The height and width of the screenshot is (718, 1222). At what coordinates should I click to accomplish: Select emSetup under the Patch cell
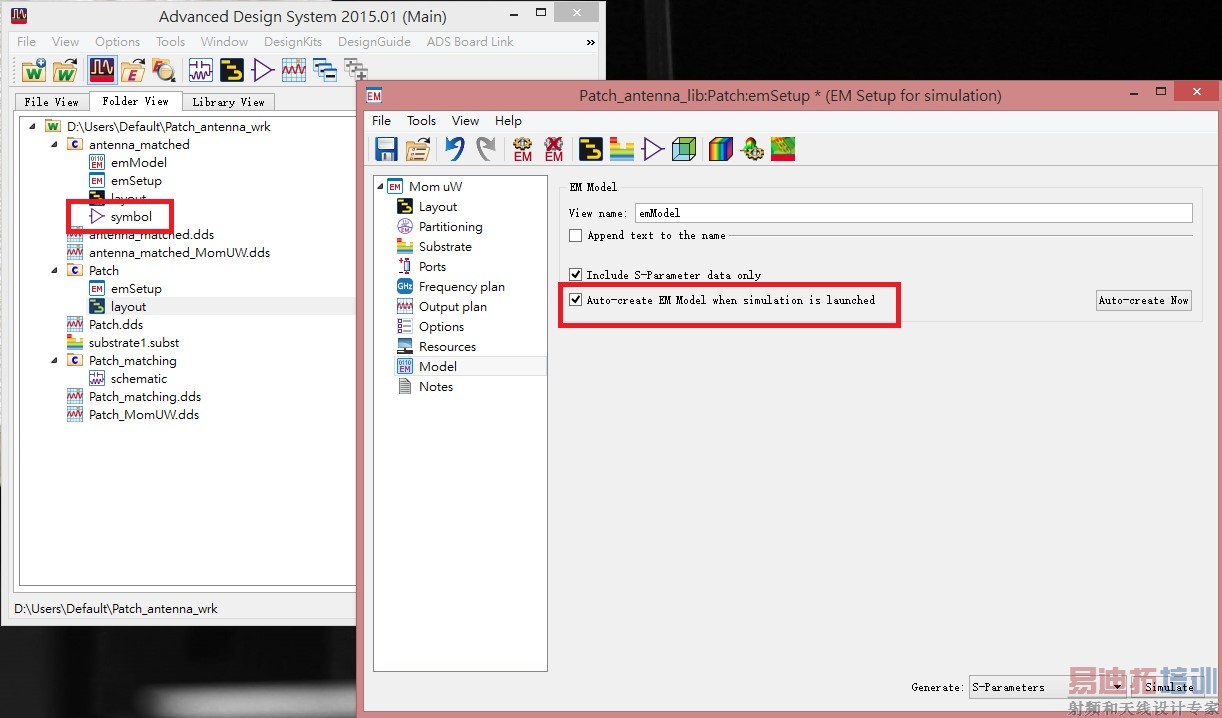tap(136, 288)
